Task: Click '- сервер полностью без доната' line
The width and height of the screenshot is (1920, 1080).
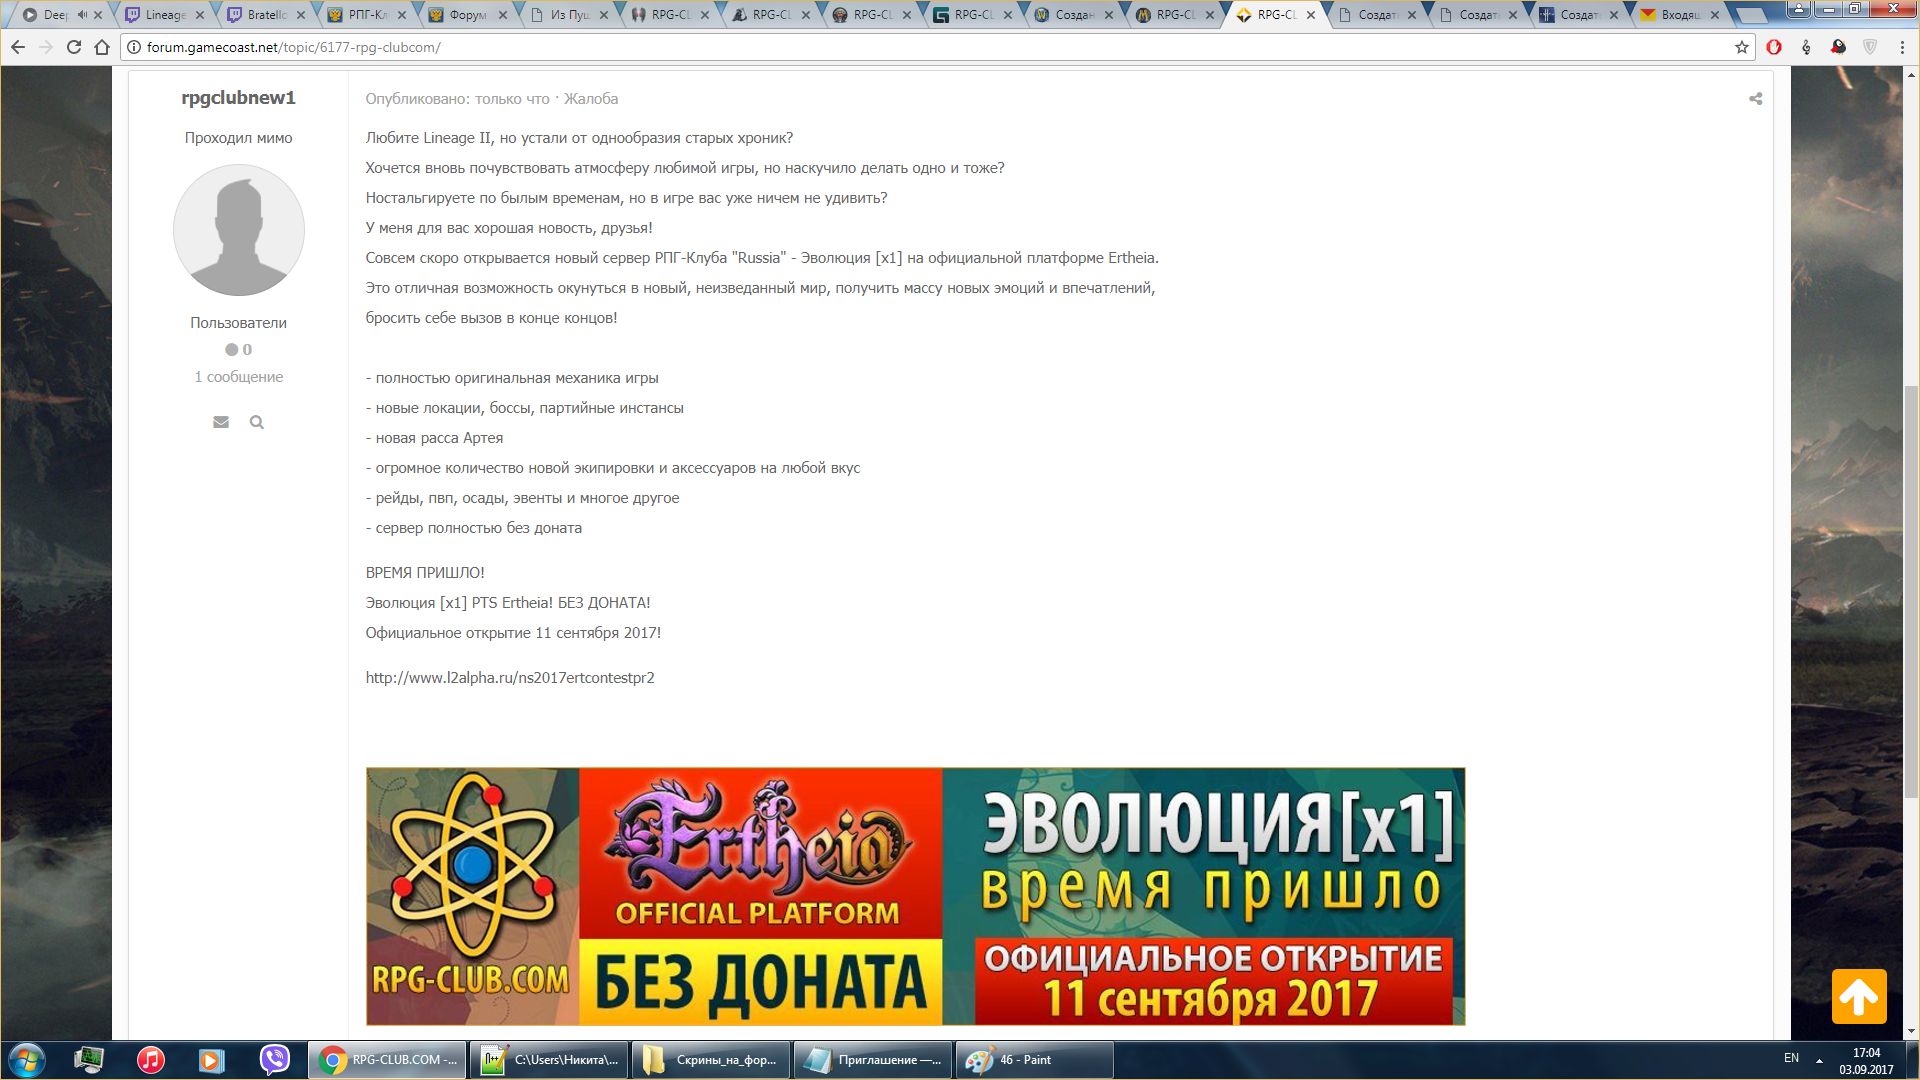Action: [x=474, y=528]
